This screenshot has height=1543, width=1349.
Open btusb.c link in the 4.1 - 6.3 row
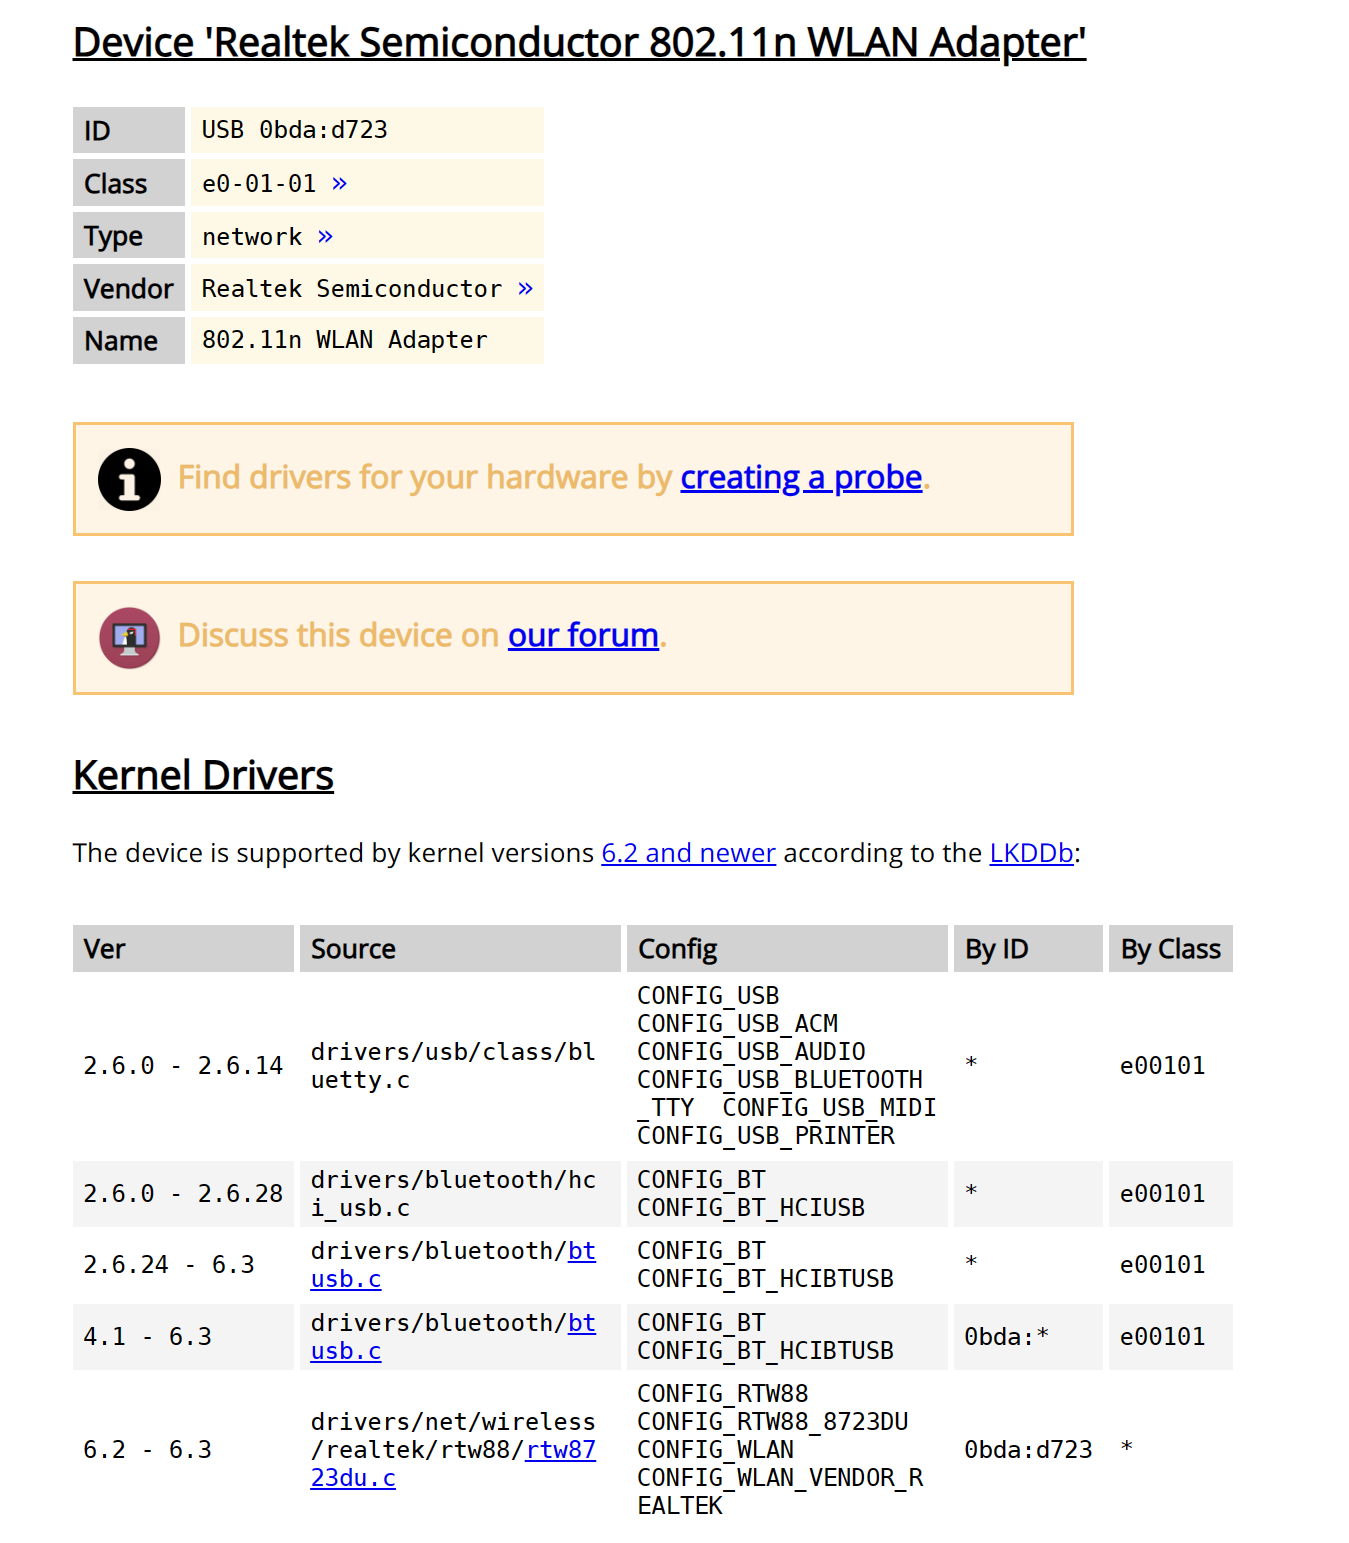pos(453,1337)
